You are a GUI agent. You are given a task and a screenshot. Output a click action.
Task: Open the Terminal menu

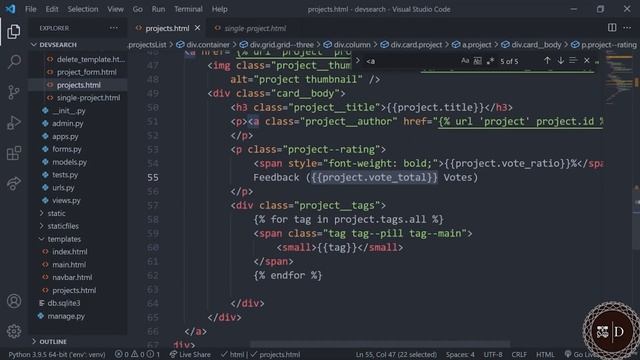[x=188, y=9]
